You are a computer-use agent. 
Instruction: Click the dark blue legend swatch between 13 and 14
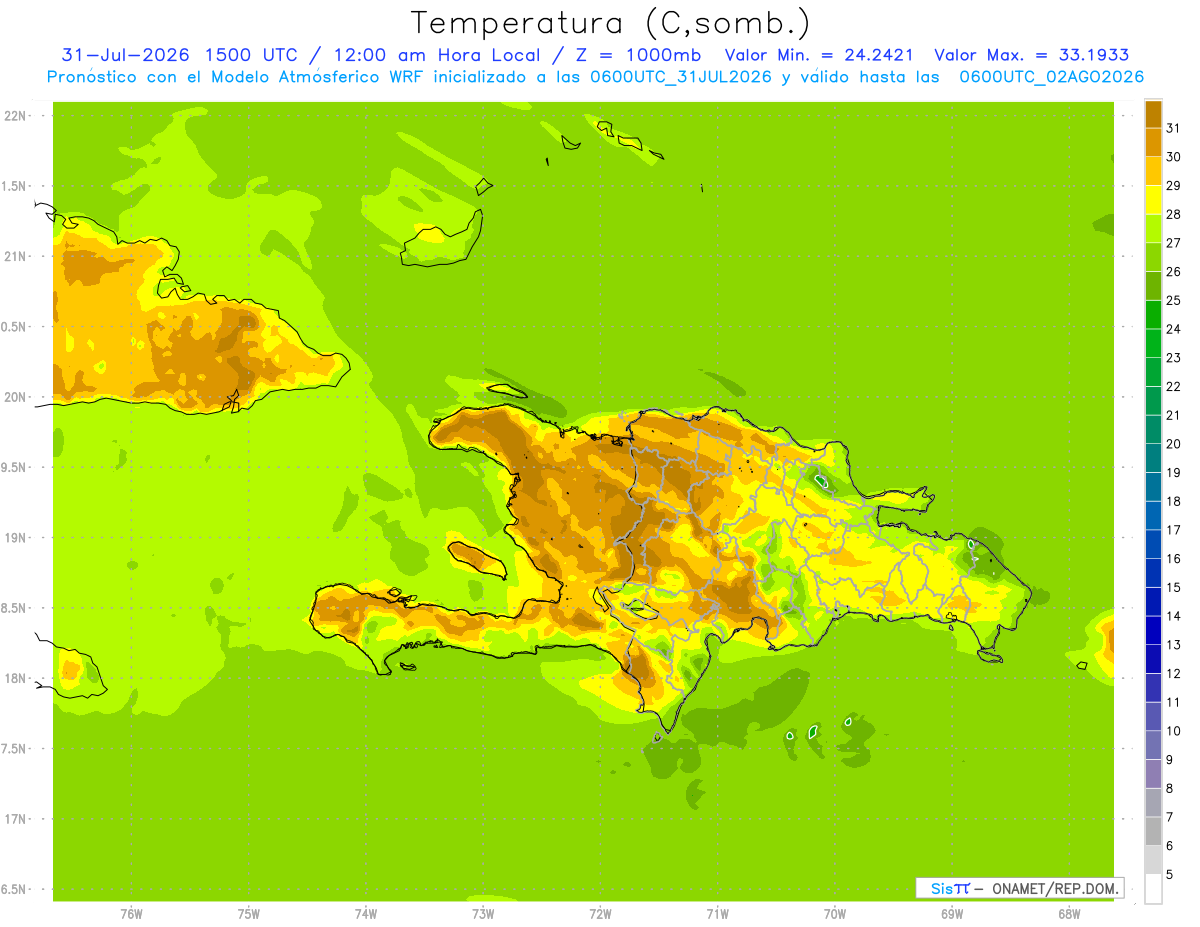[x=1153, y=630]
